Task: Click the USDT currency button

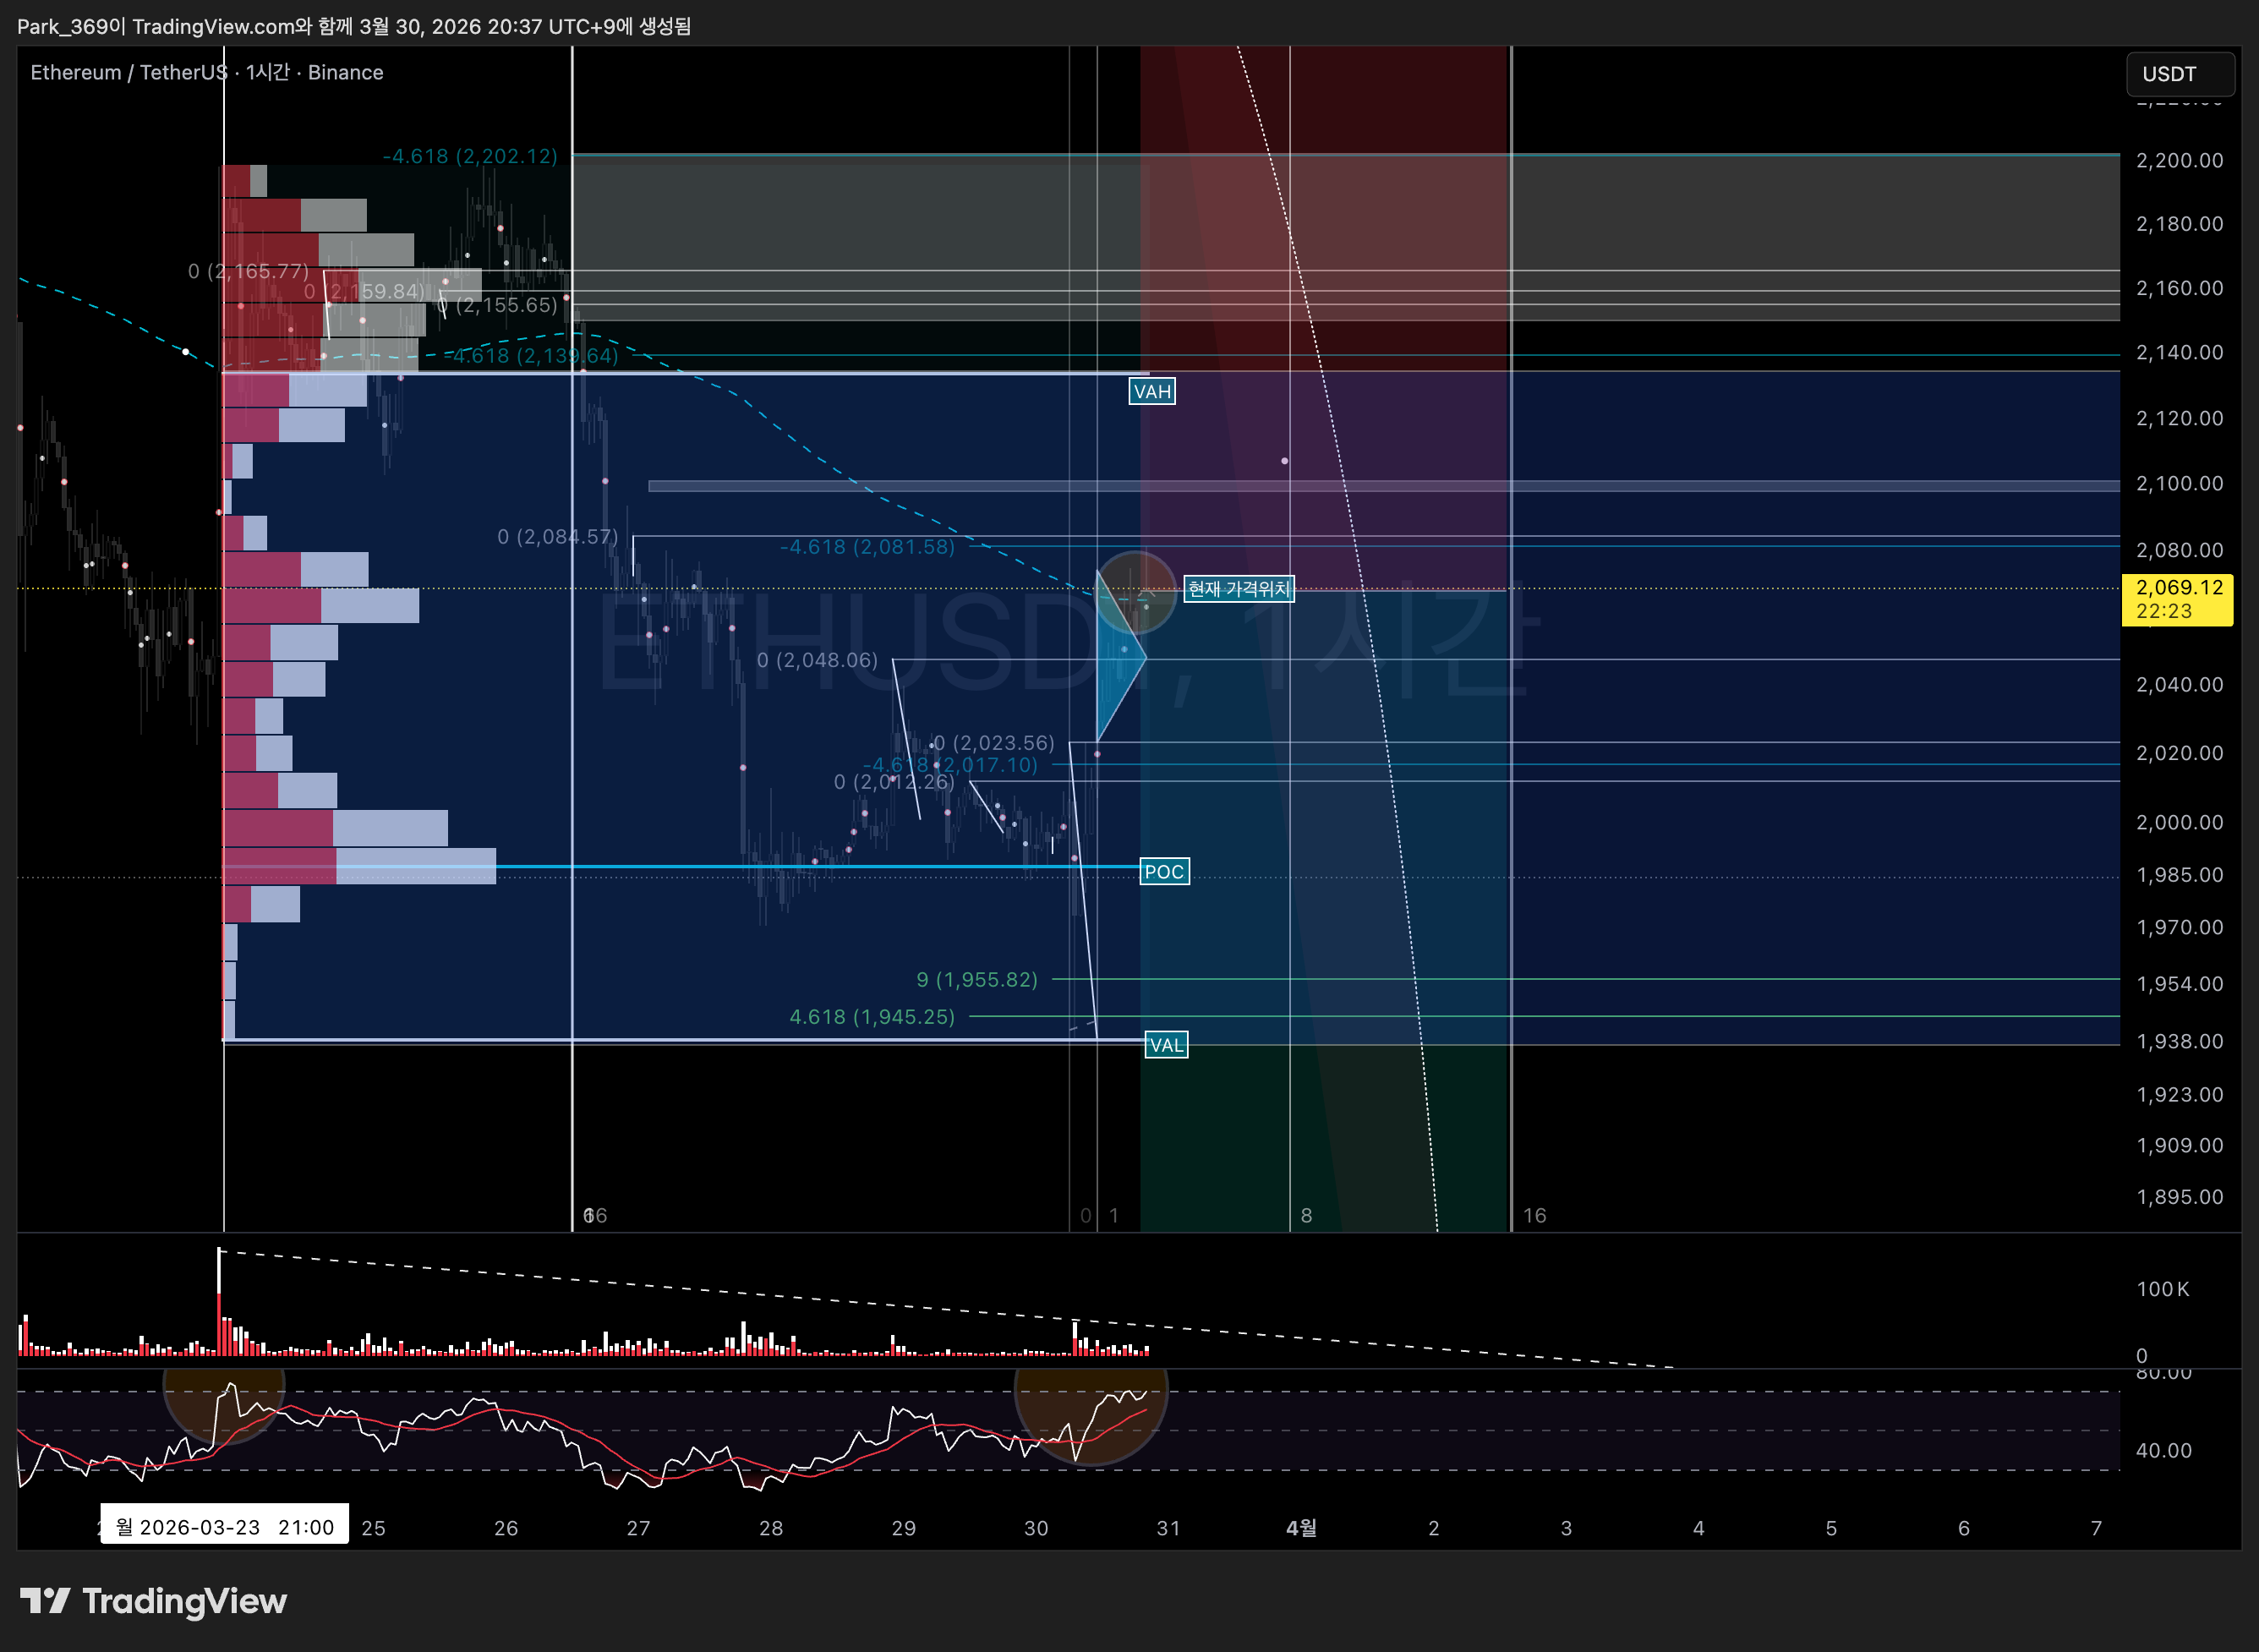Action: click(2179, 74)
